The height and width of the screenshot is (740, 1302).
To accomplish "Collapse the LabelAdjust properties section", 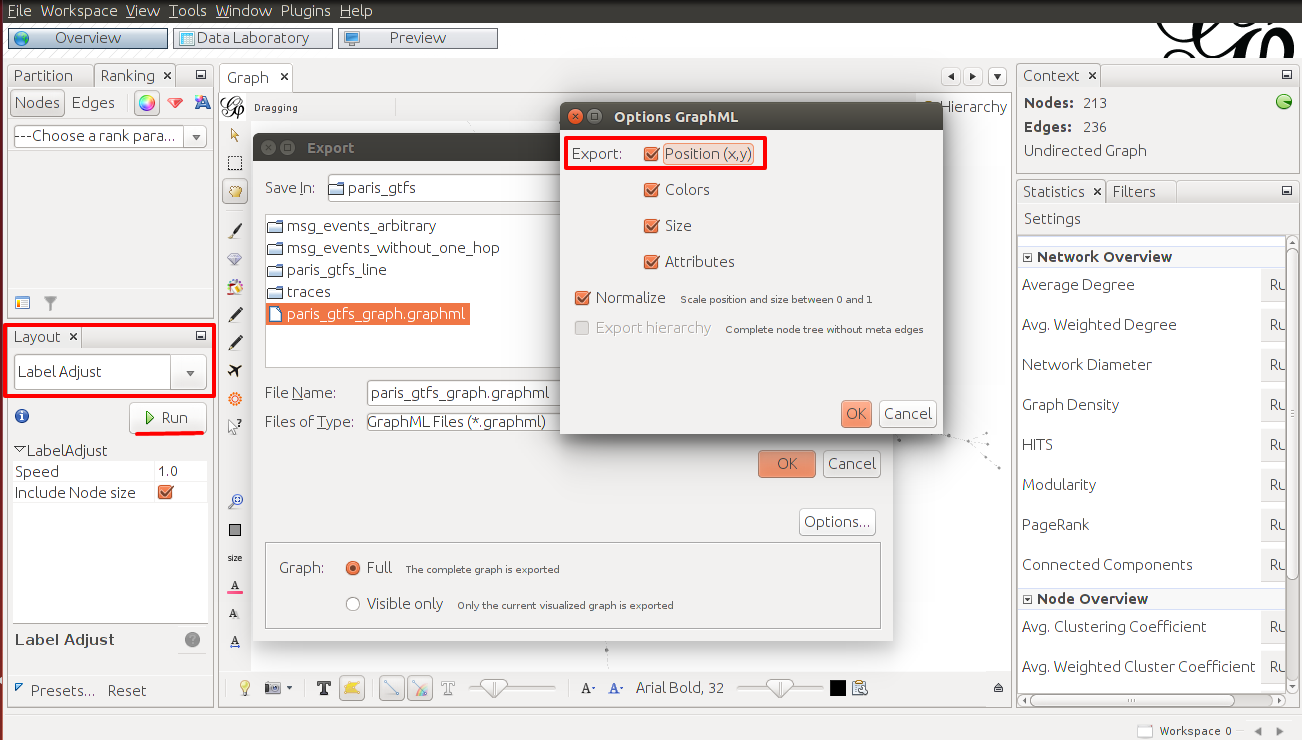I will (20, 451).
